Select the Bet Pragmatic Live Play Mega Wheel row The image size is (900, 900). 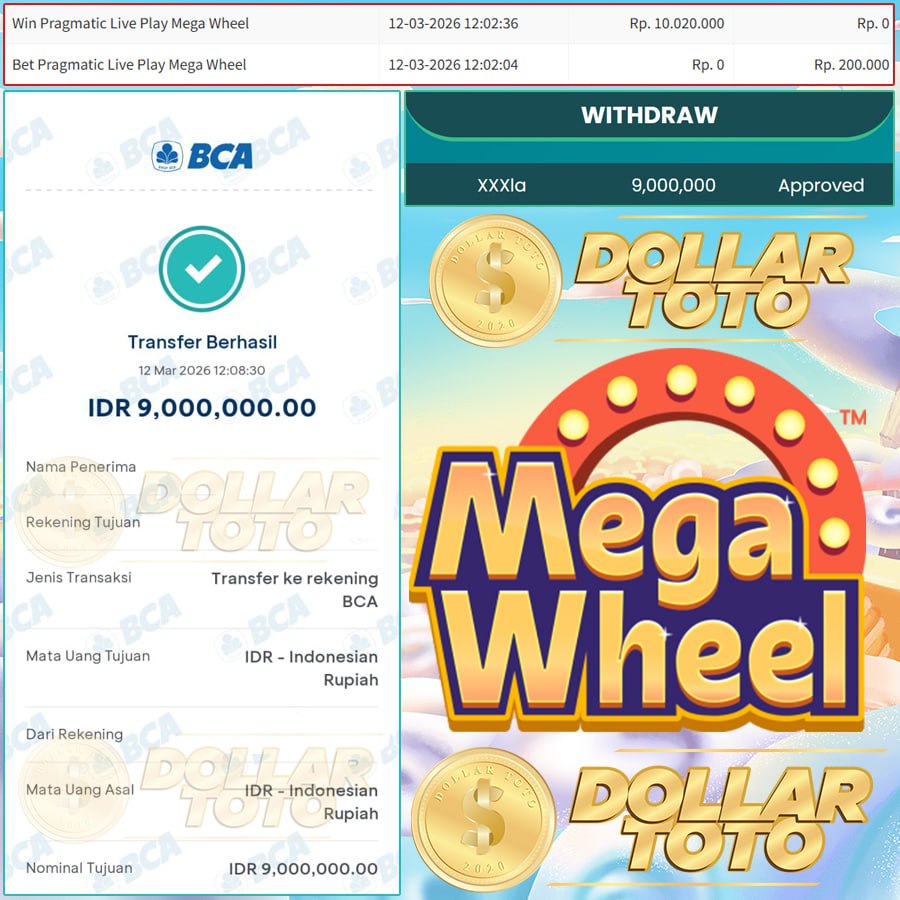[449, 64]
